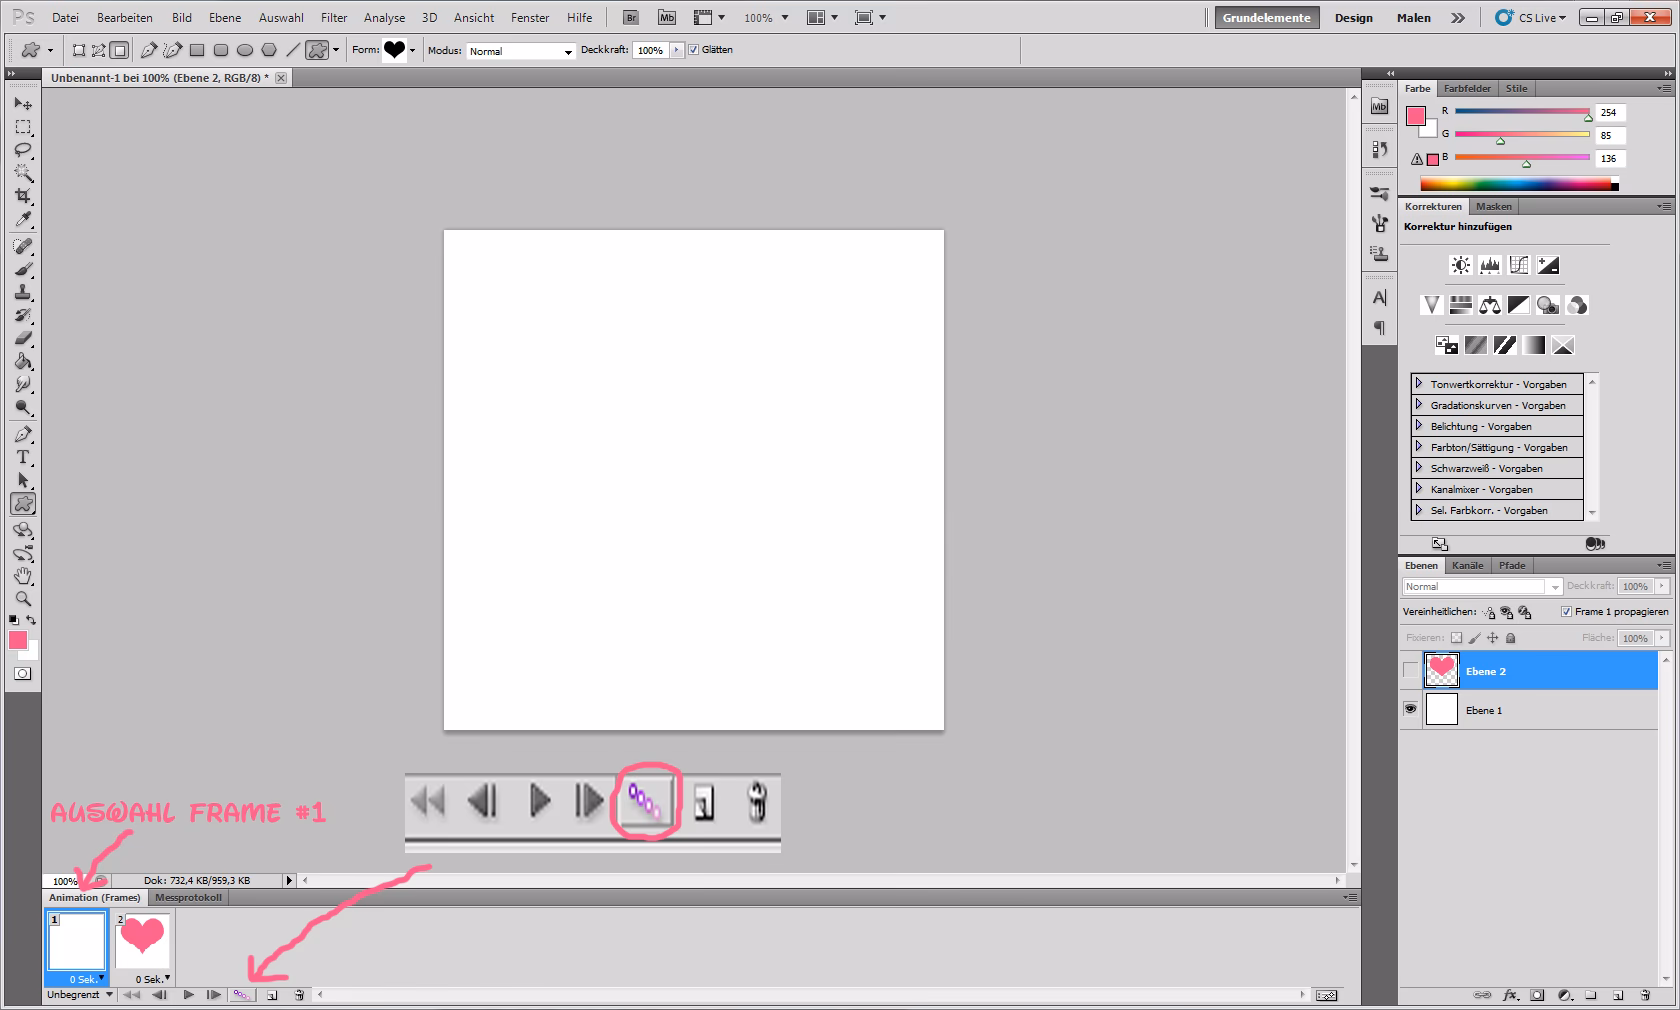Add a Levels adjustment from Korrekturen panel

coord(1489,265)
